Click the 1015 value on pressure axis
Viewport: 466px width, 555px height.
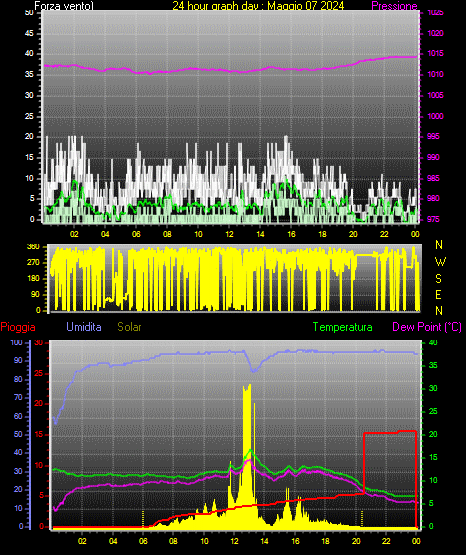435,53
